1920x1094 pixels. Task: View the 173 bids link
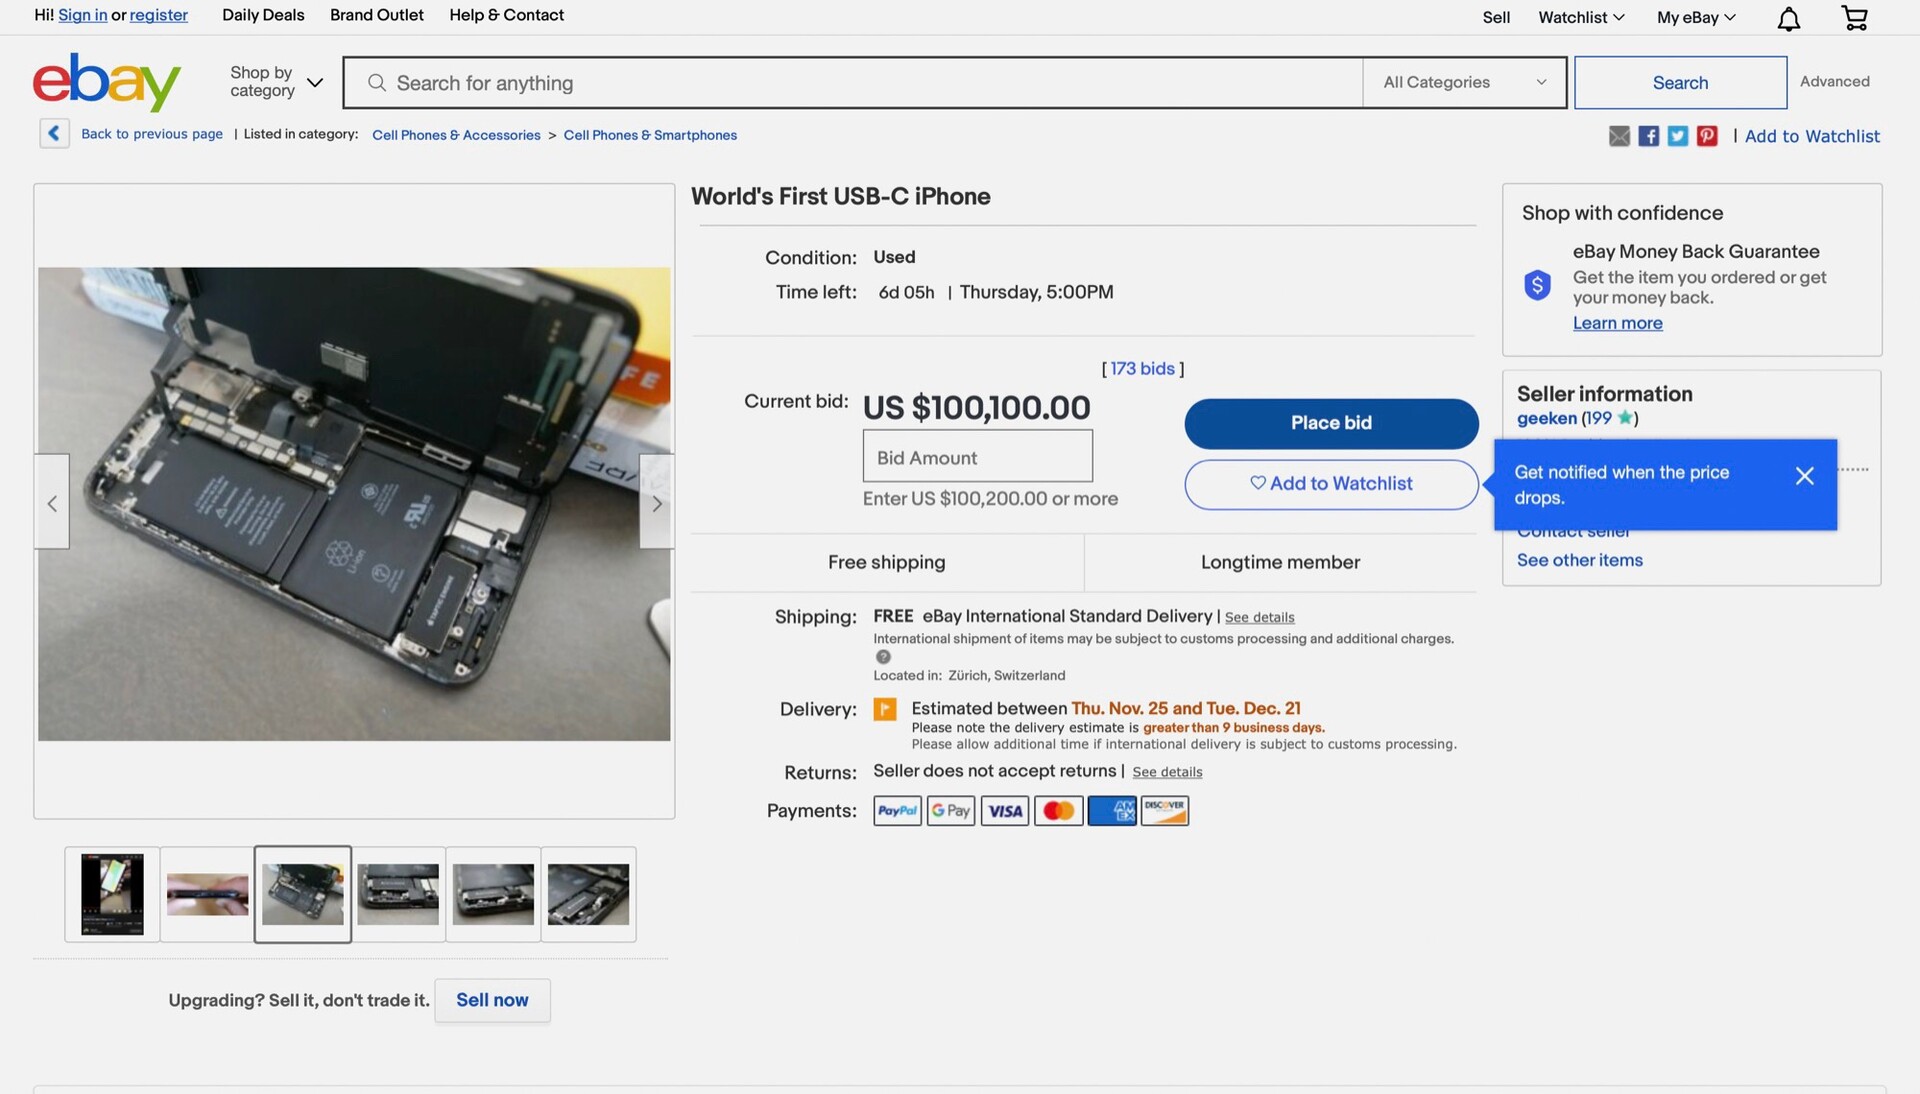pyautogui.click(x=1142, y=368)
